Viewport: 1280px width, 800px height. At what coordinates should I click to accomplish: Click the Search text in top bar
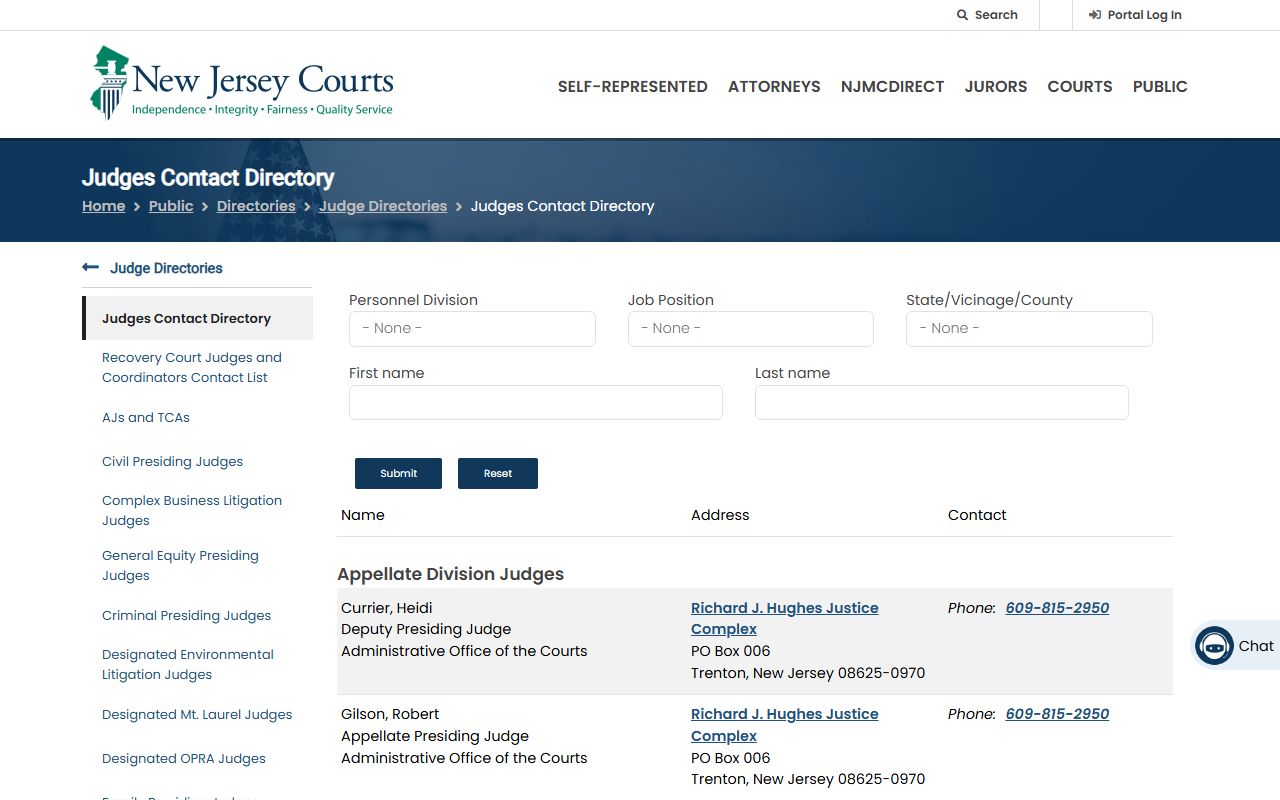(996, 15)
